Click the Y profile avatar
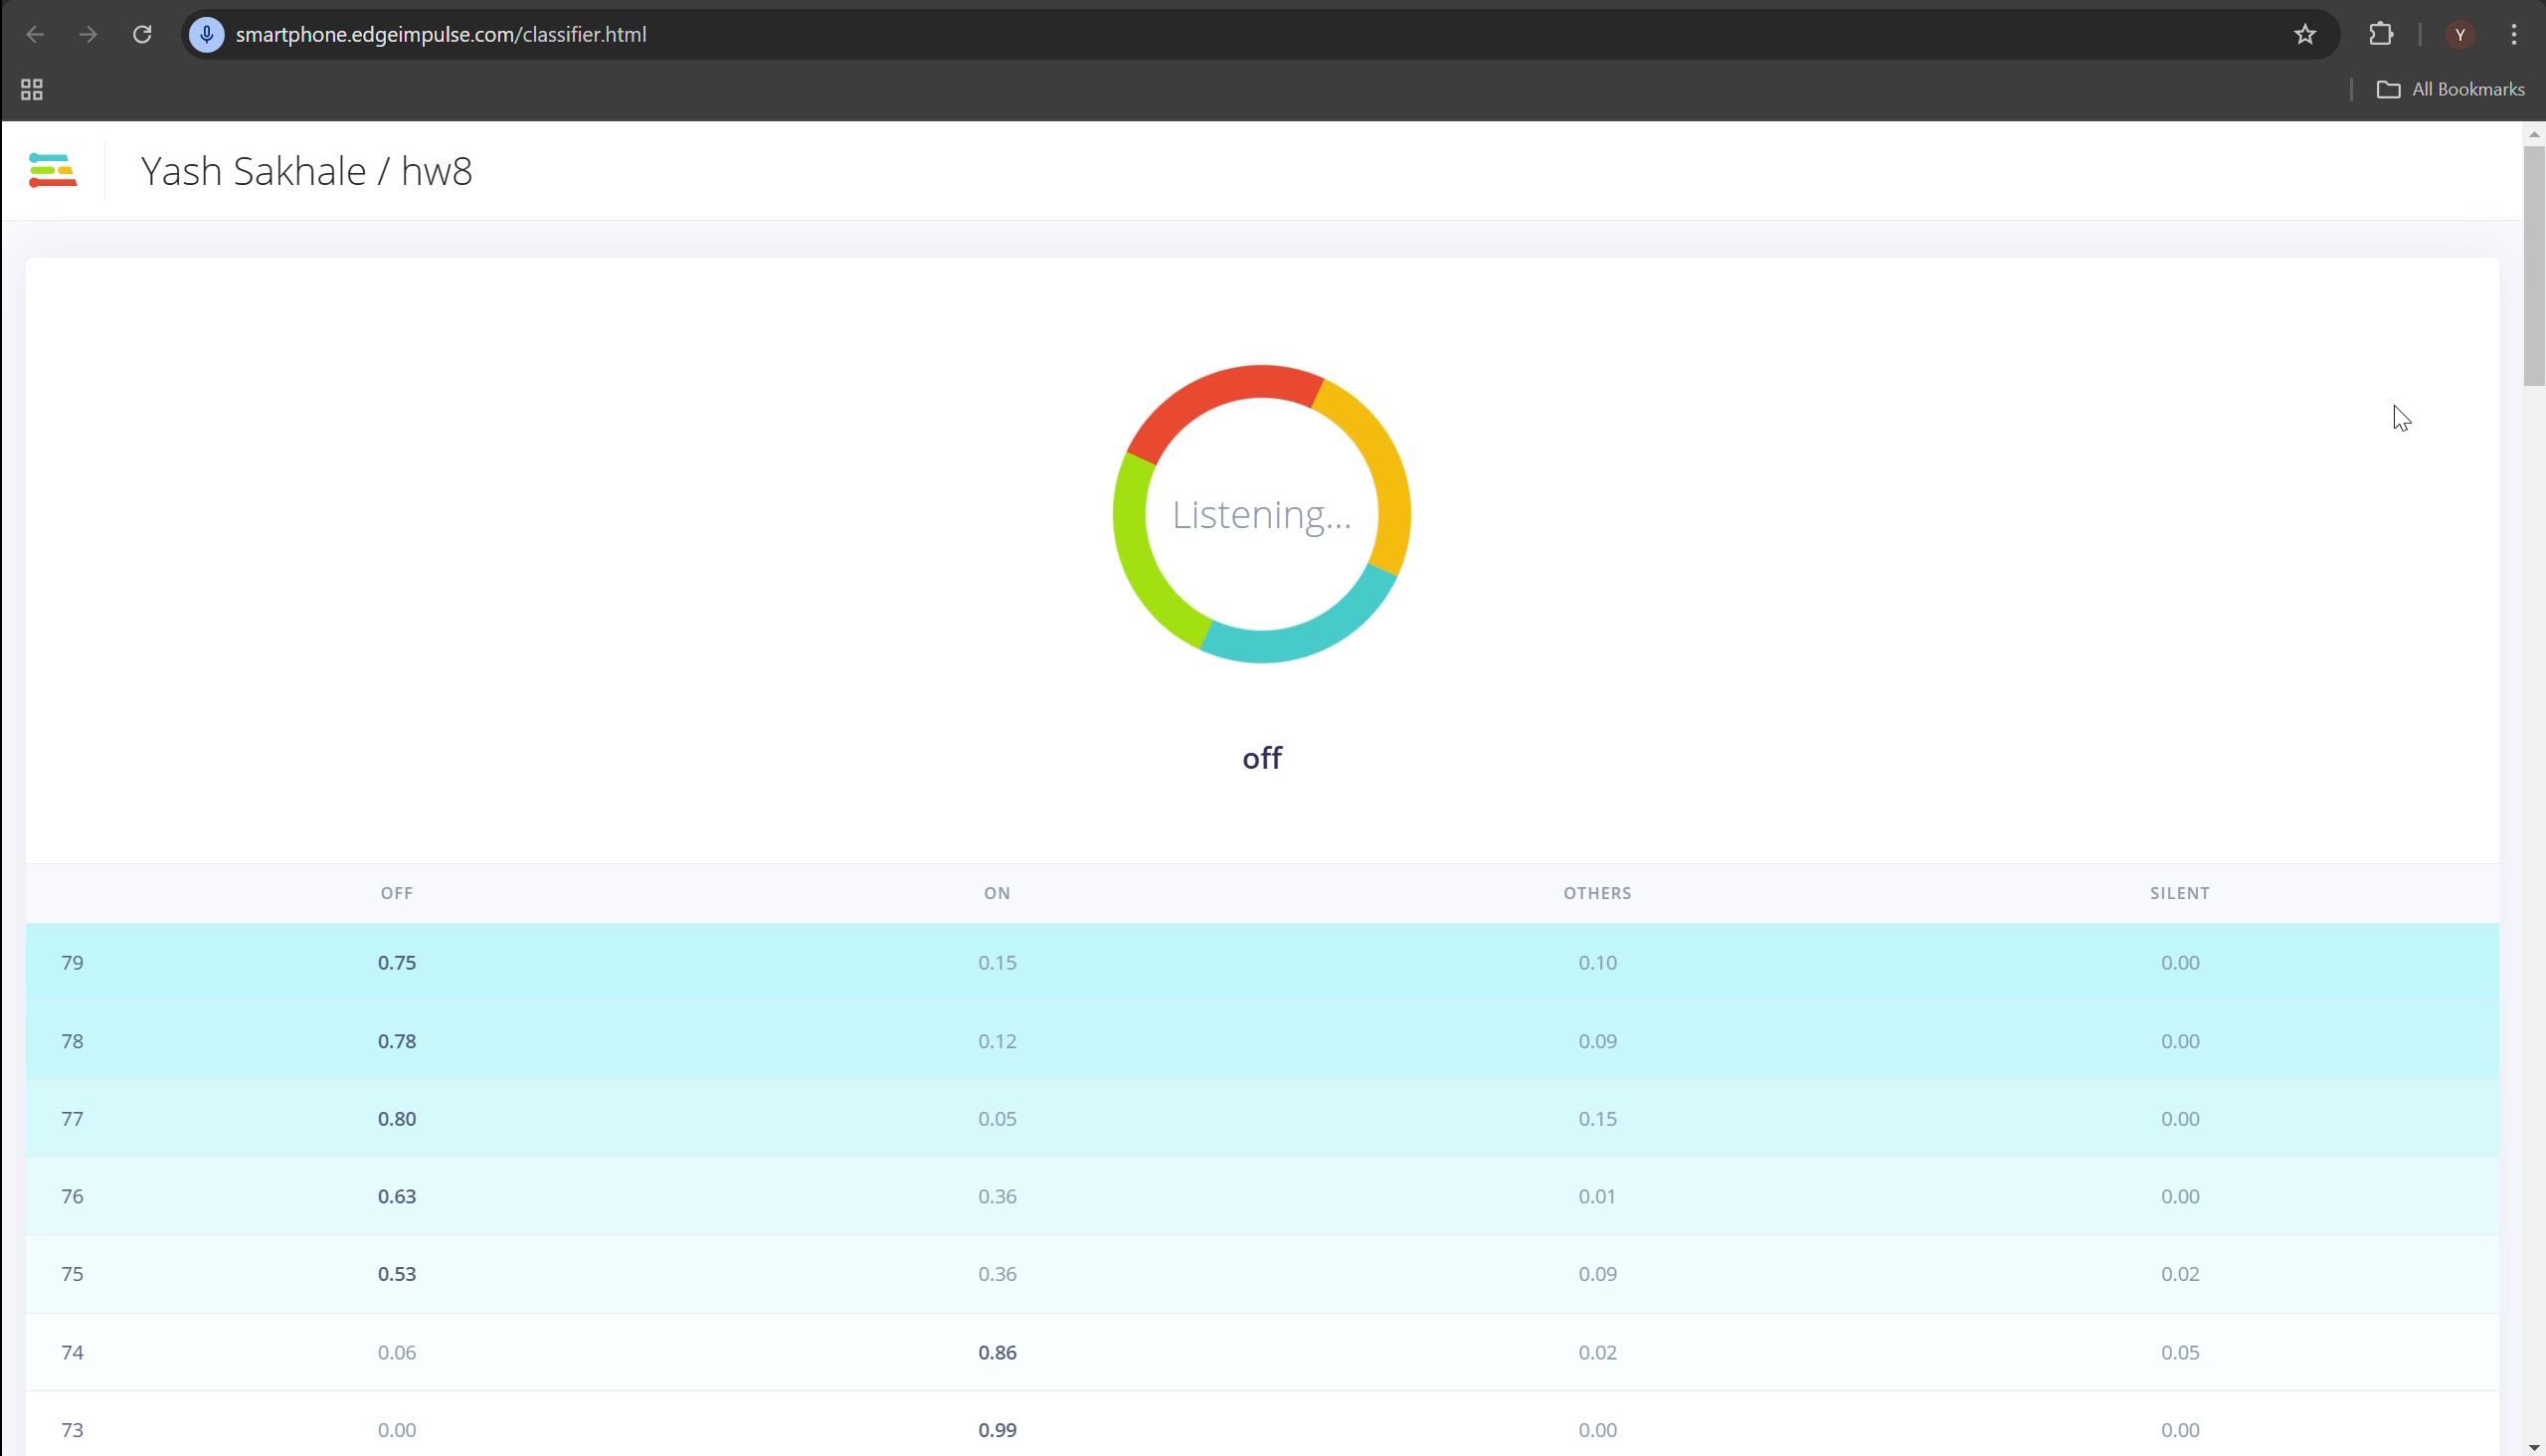This screenshot has width=2546, height=1456. pyautogui.click(x=2460, y=35)
